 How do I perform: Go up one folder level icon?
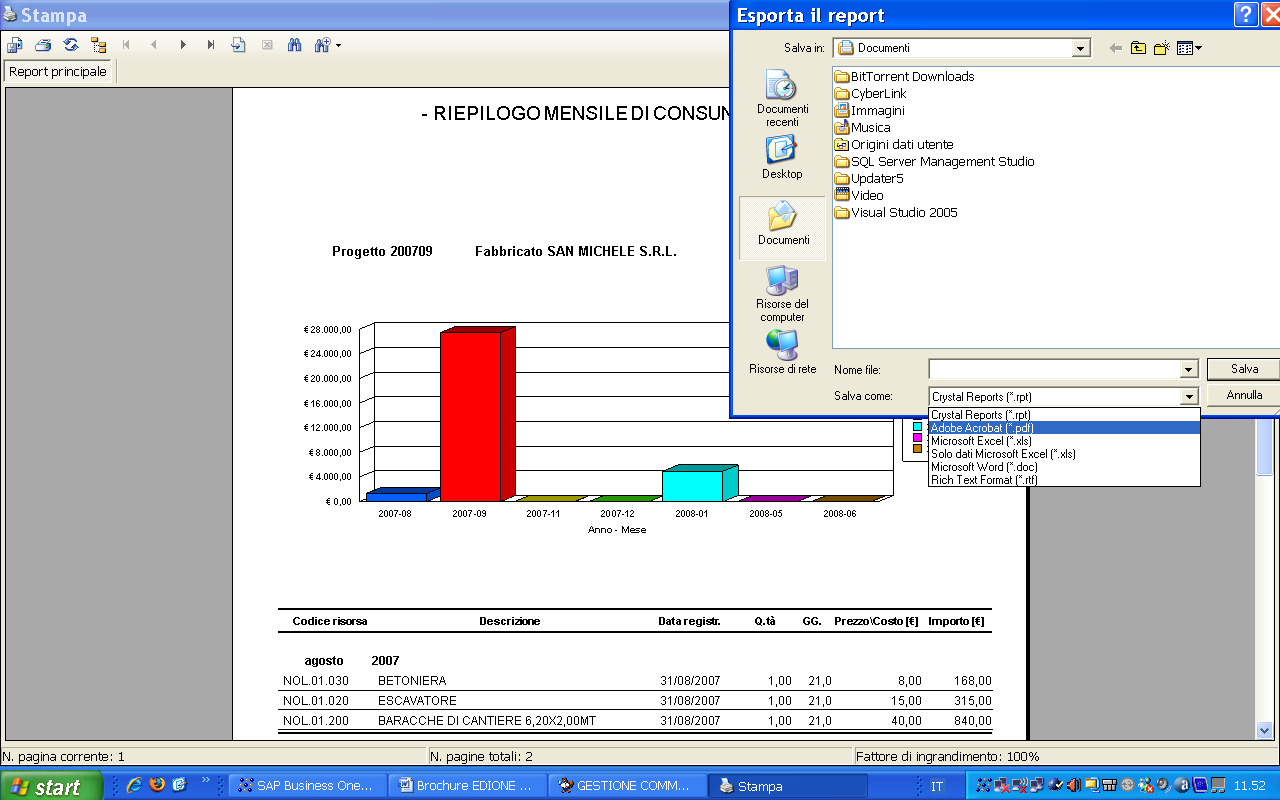(x=1139, y=47)
